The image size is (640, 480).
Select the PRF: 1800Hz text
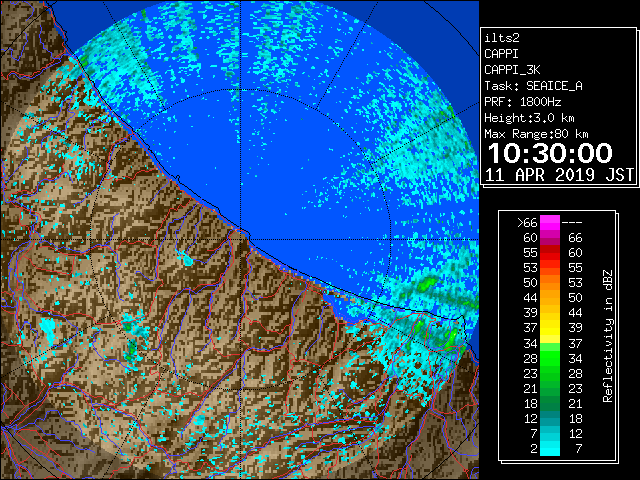(x=522, y=102)
